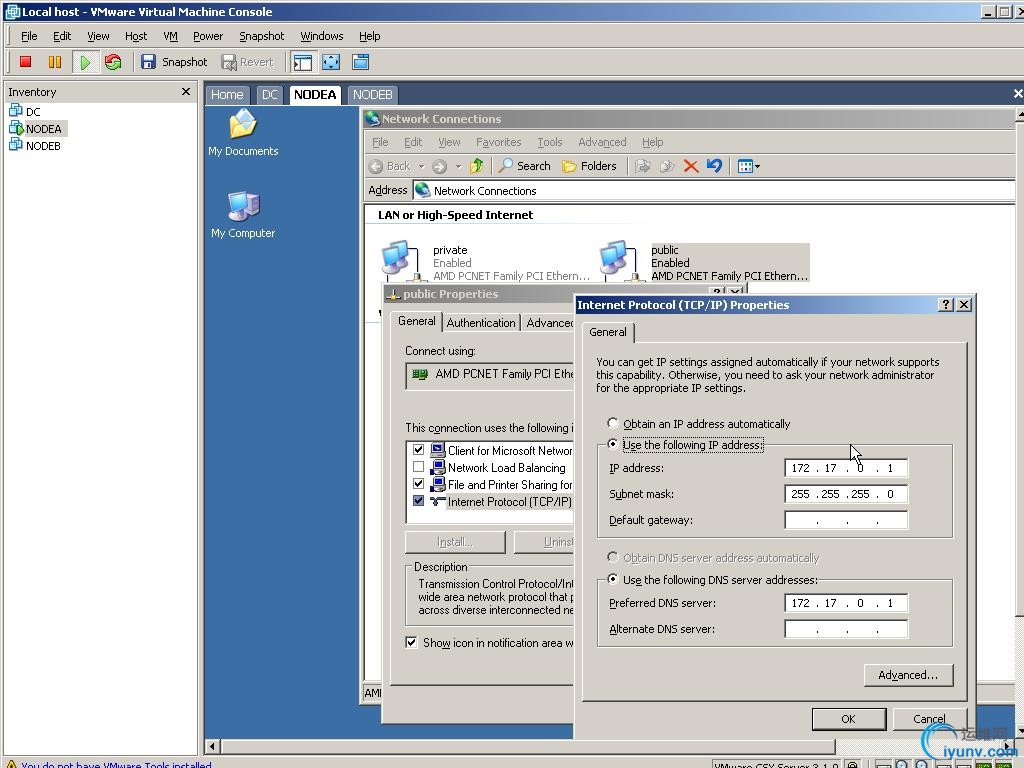1024x768 pixels.
Task: Click OK in TCP/IP Properties
Action: 848,719
